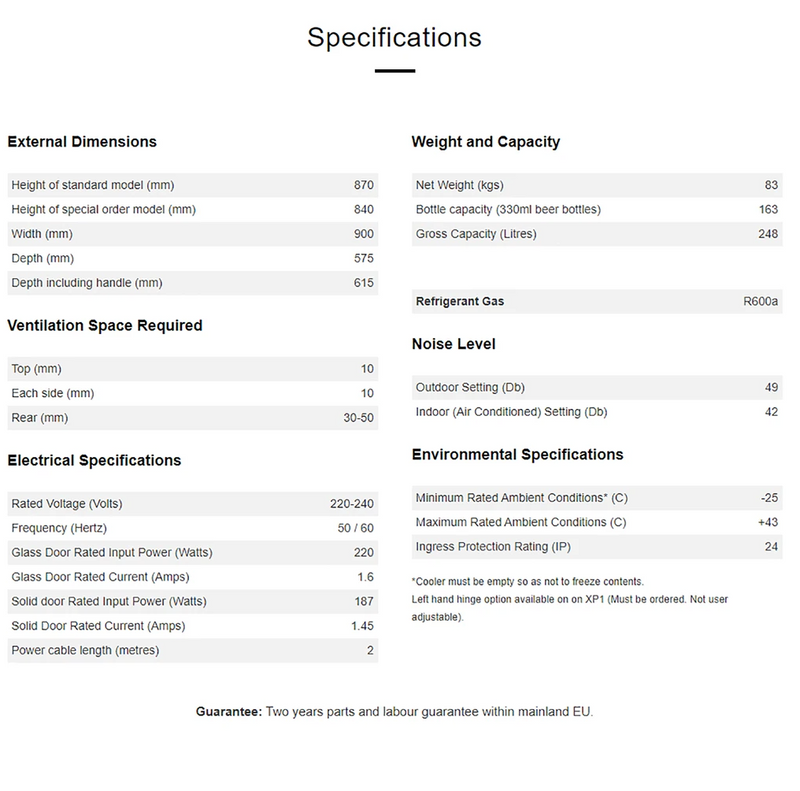
Task: Click the Electrical Specifications heading
Action: (94, 460)
